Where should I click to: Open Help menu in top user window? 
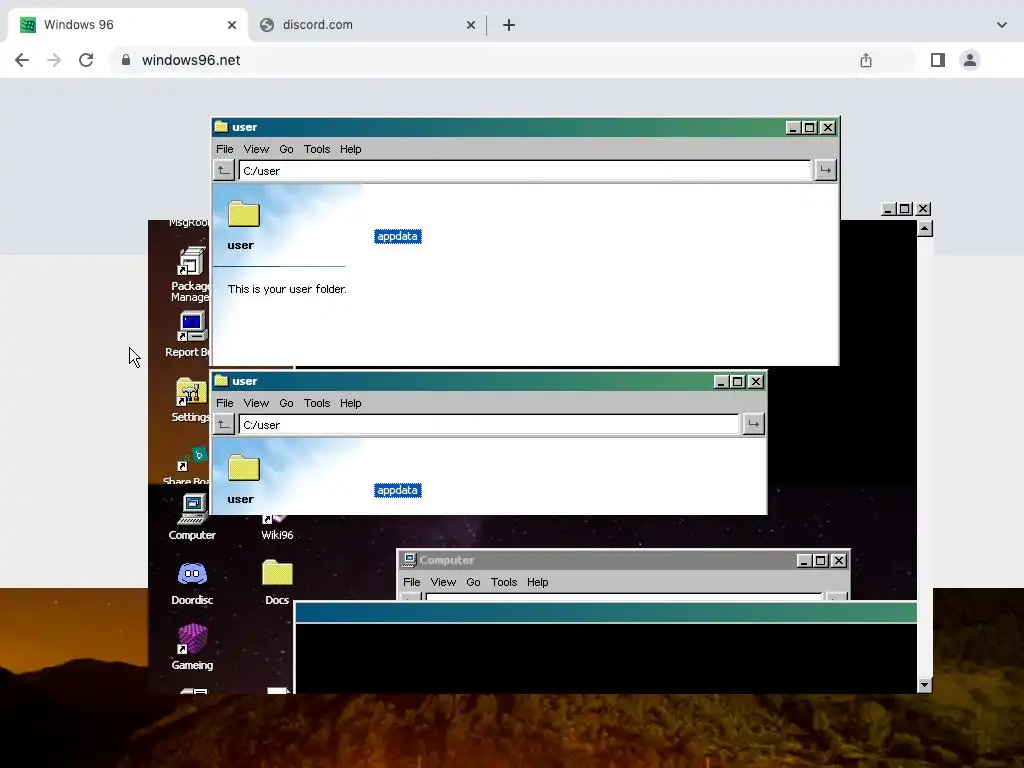[351, 149]
